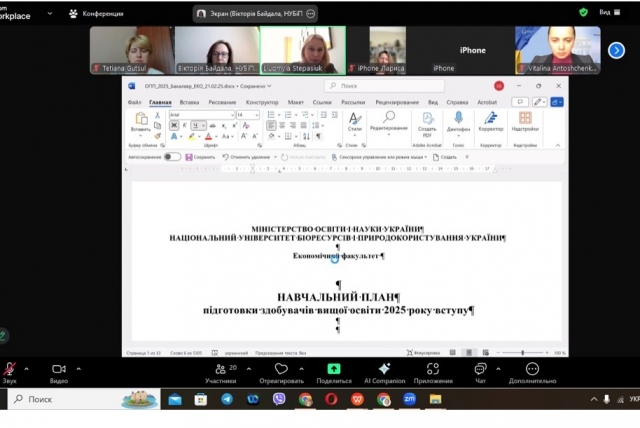Decrease paragraph indent
640x428 pixels.
[x=324, y=115]
